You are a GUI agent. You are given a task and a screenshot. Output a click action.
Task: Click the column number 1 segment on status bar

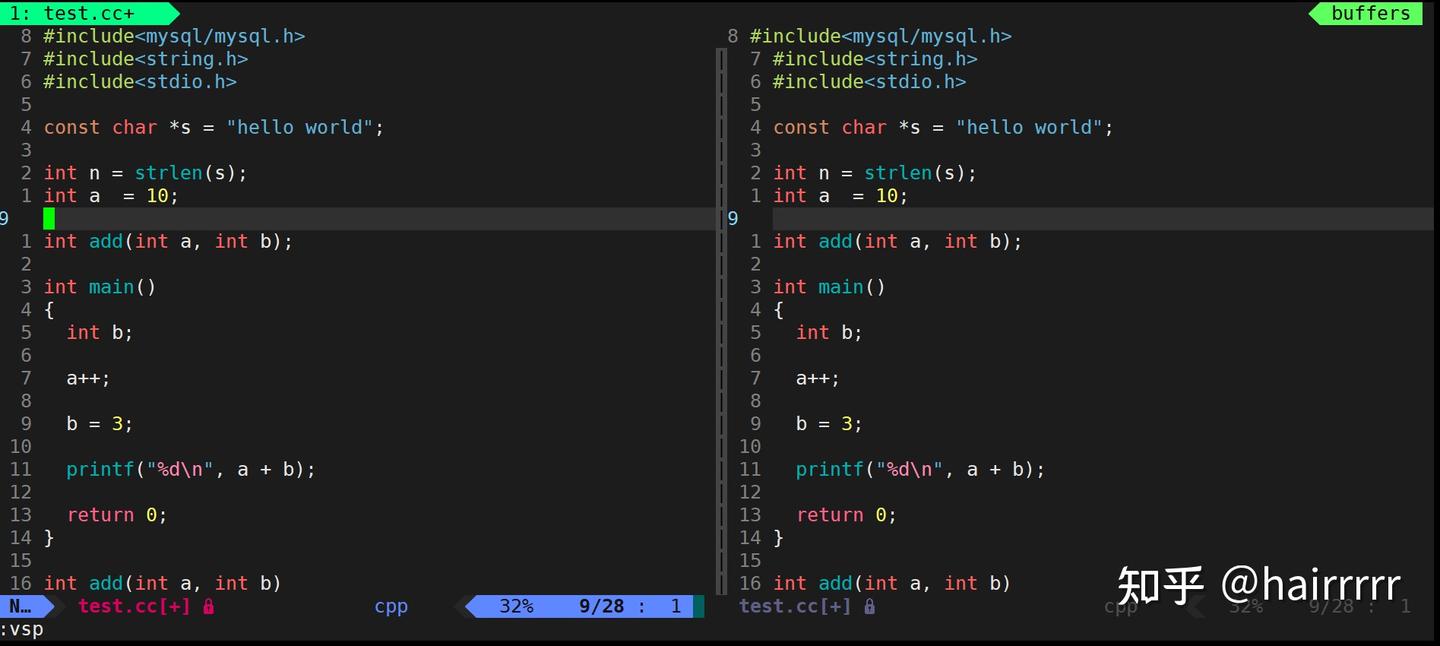tap(676, 606)
